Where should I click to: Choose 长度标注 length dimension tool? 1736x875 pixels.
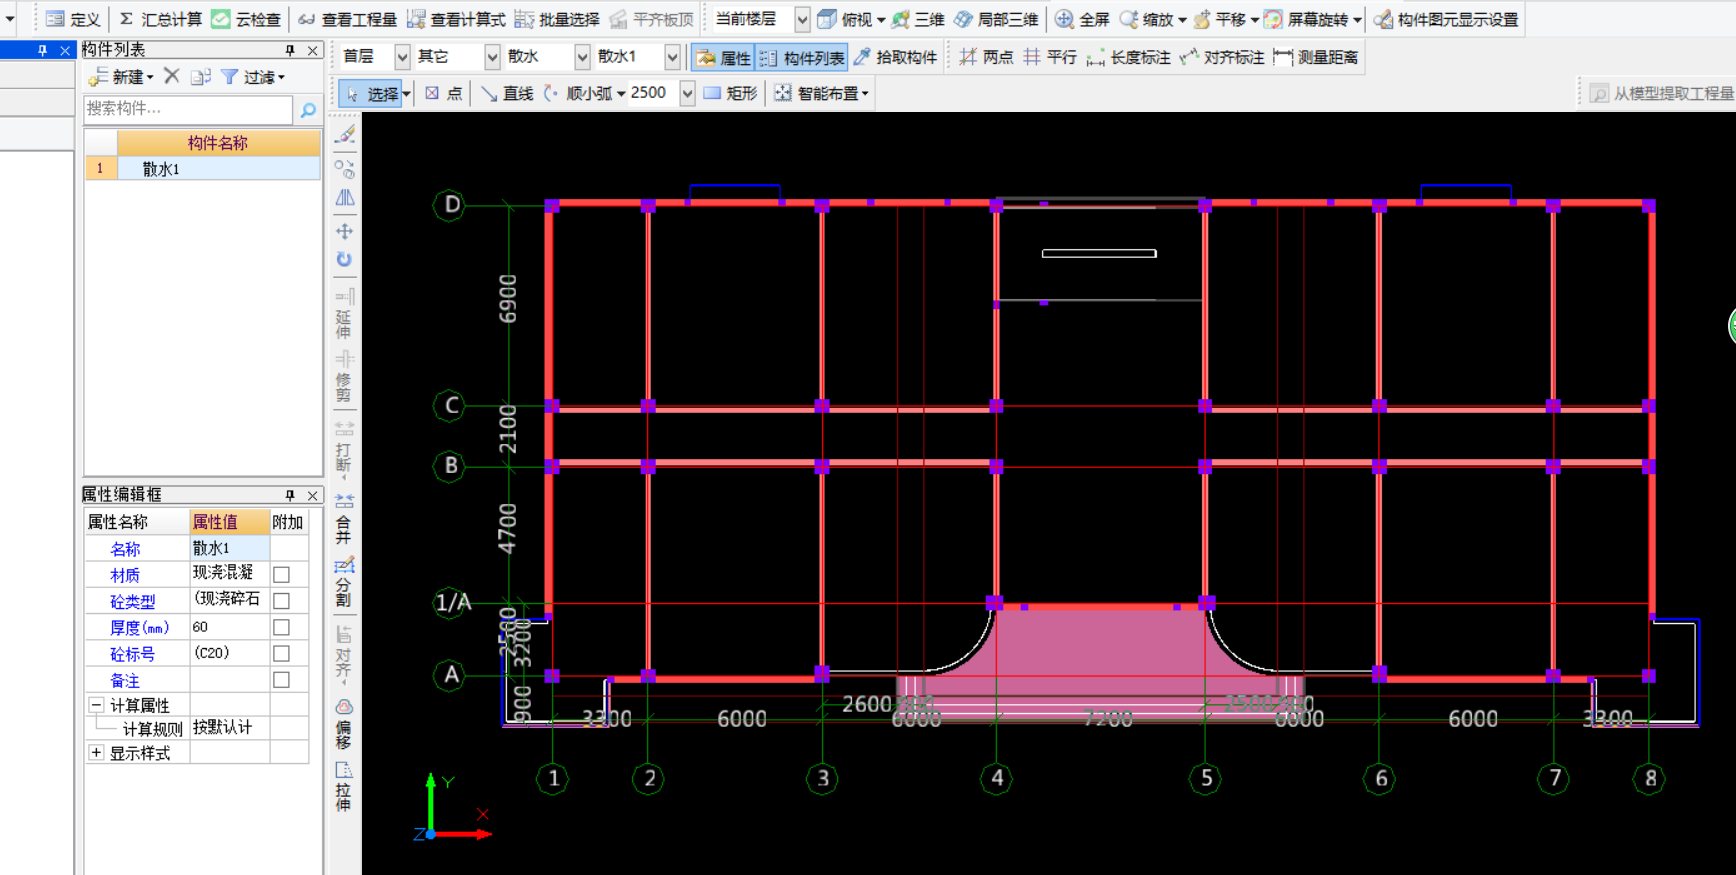coord(1128,57)
